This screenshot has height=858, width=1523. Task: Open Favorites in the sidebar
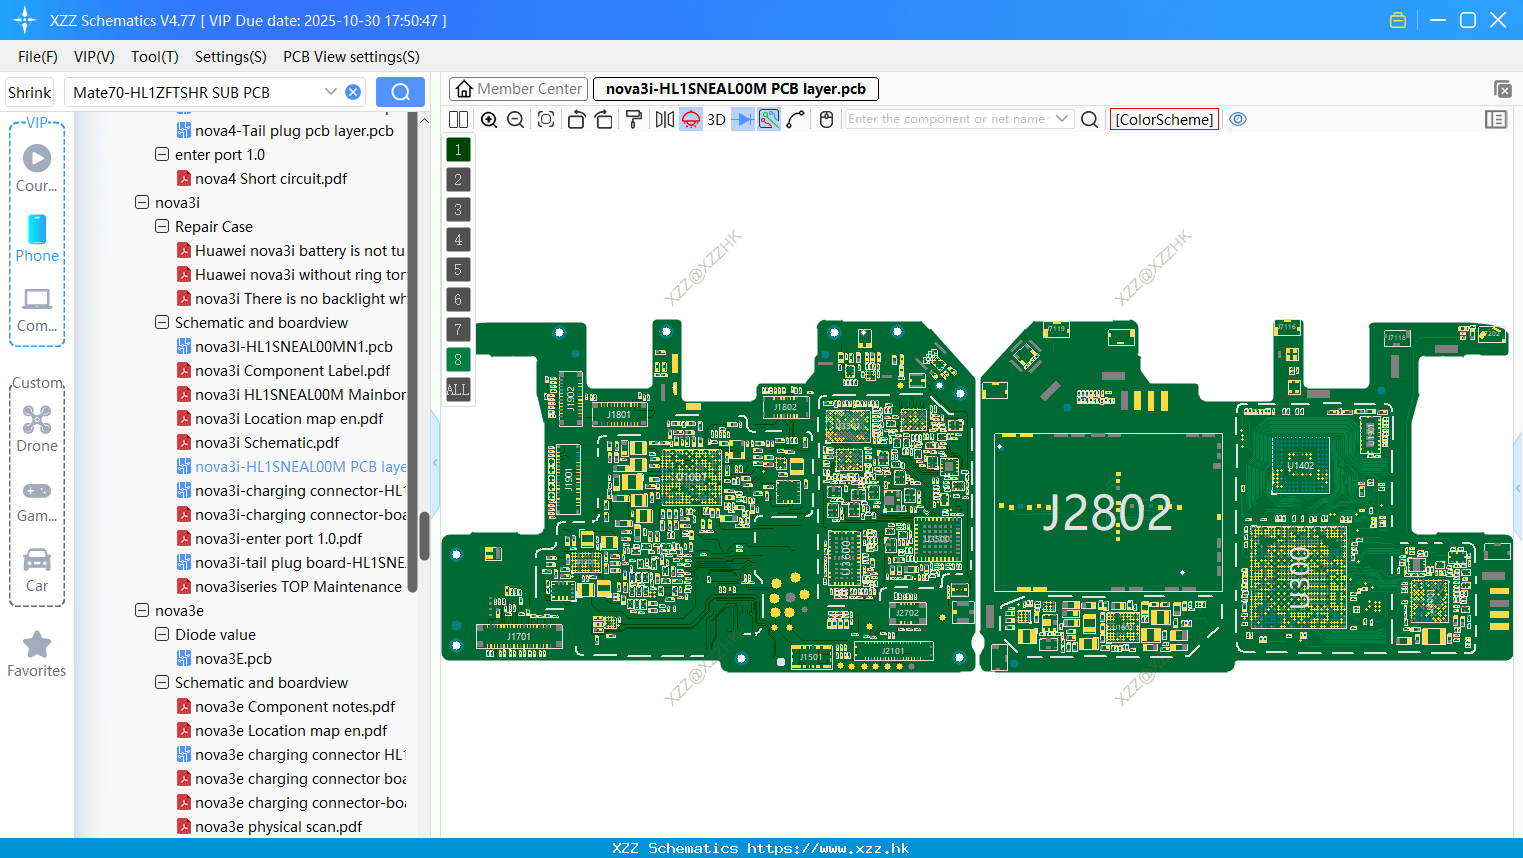pos(37,655)
